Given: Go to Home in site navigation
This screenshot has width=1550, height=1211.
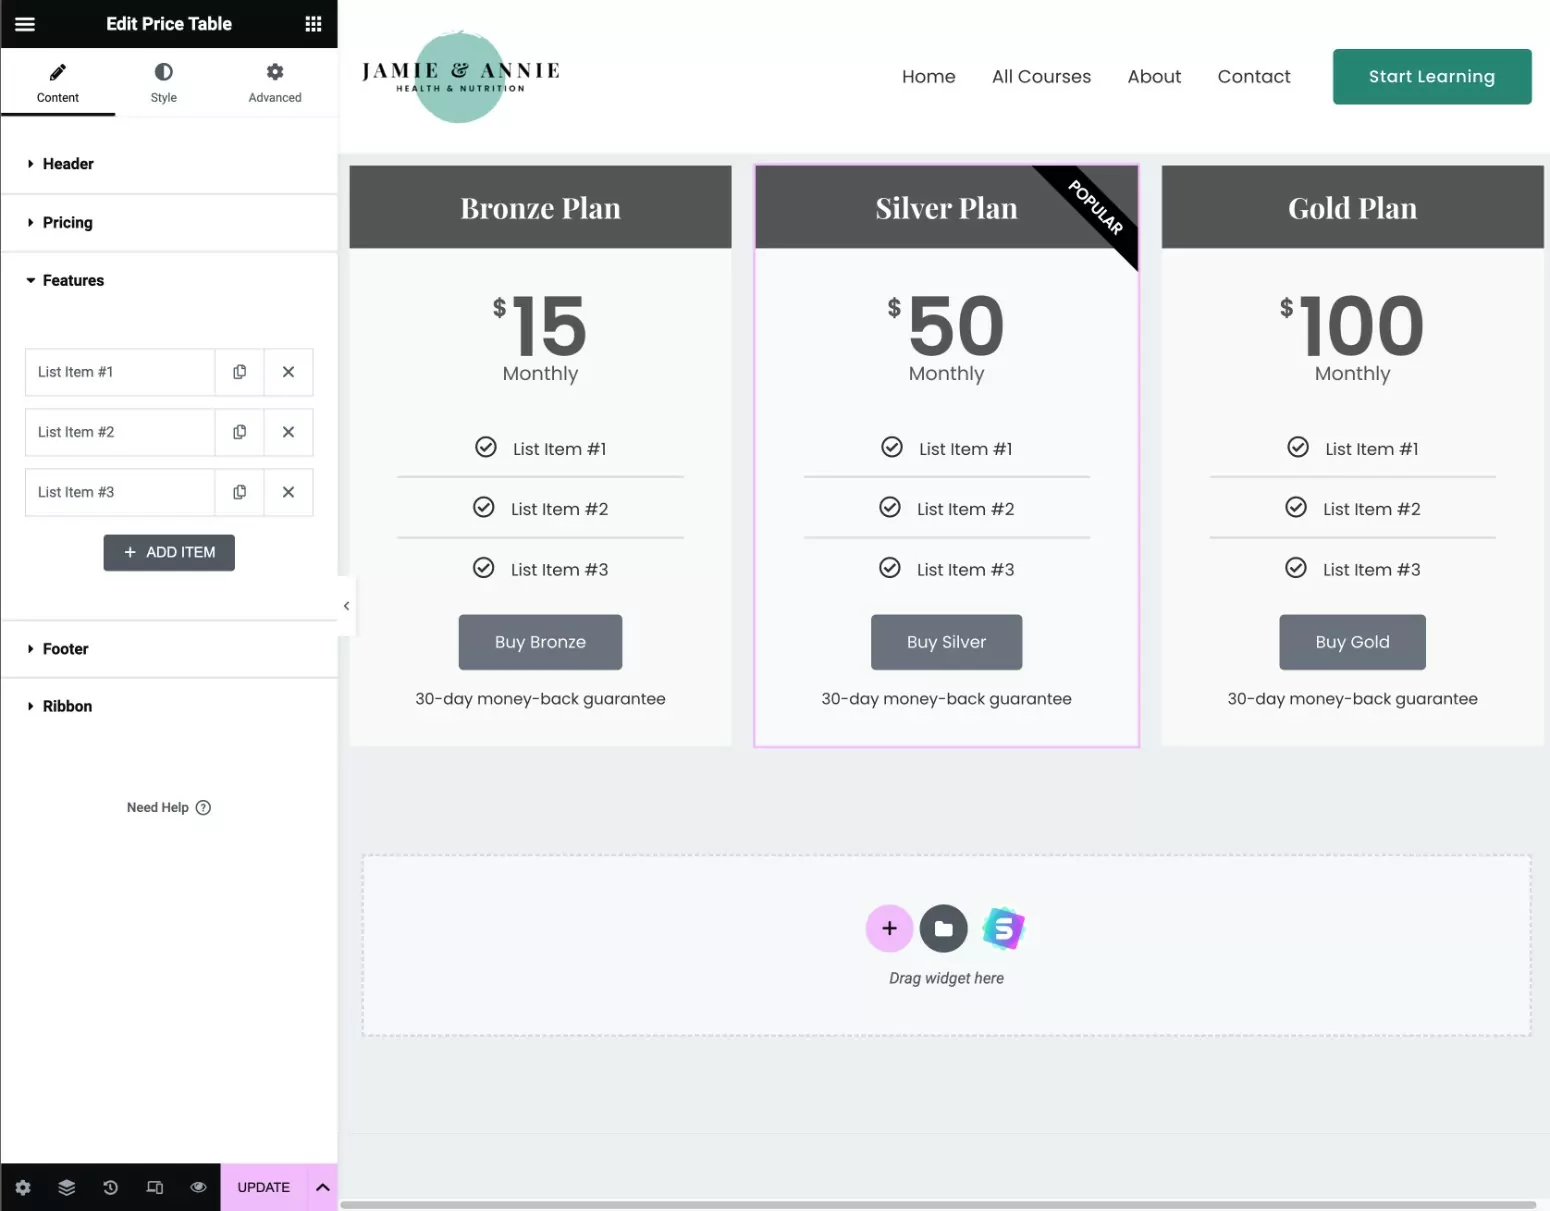Looking at the screenshot, I should coord(929,77).
